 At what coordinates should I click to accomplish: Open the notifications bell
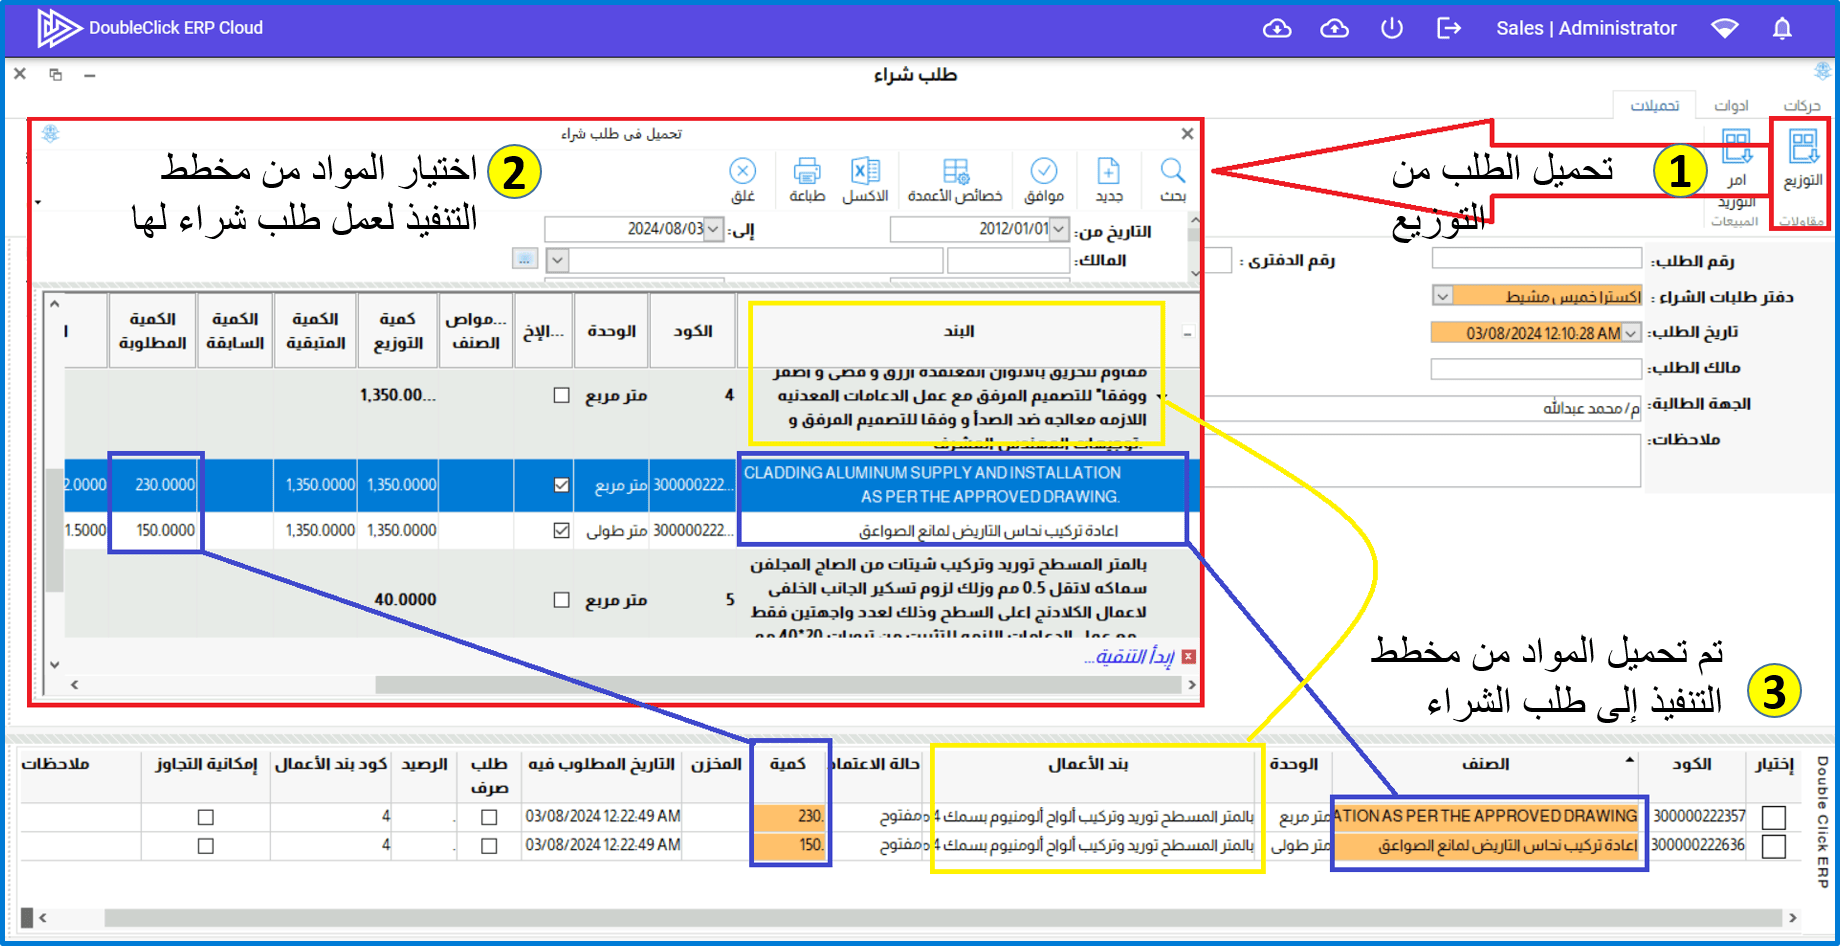tap(1782, 28)
